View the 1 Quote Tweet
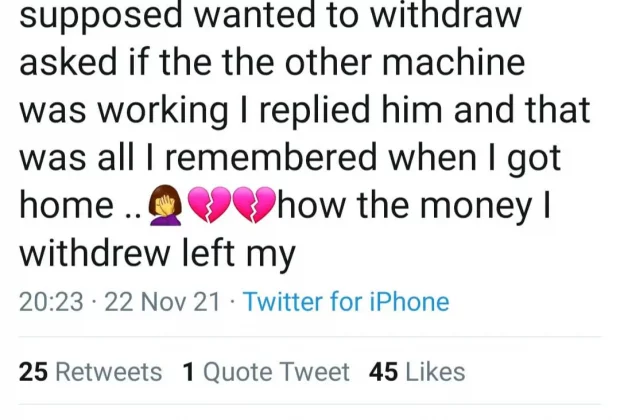Image resolution: width=620 pixels, height=420 pixels. click(x=267, y=372)
